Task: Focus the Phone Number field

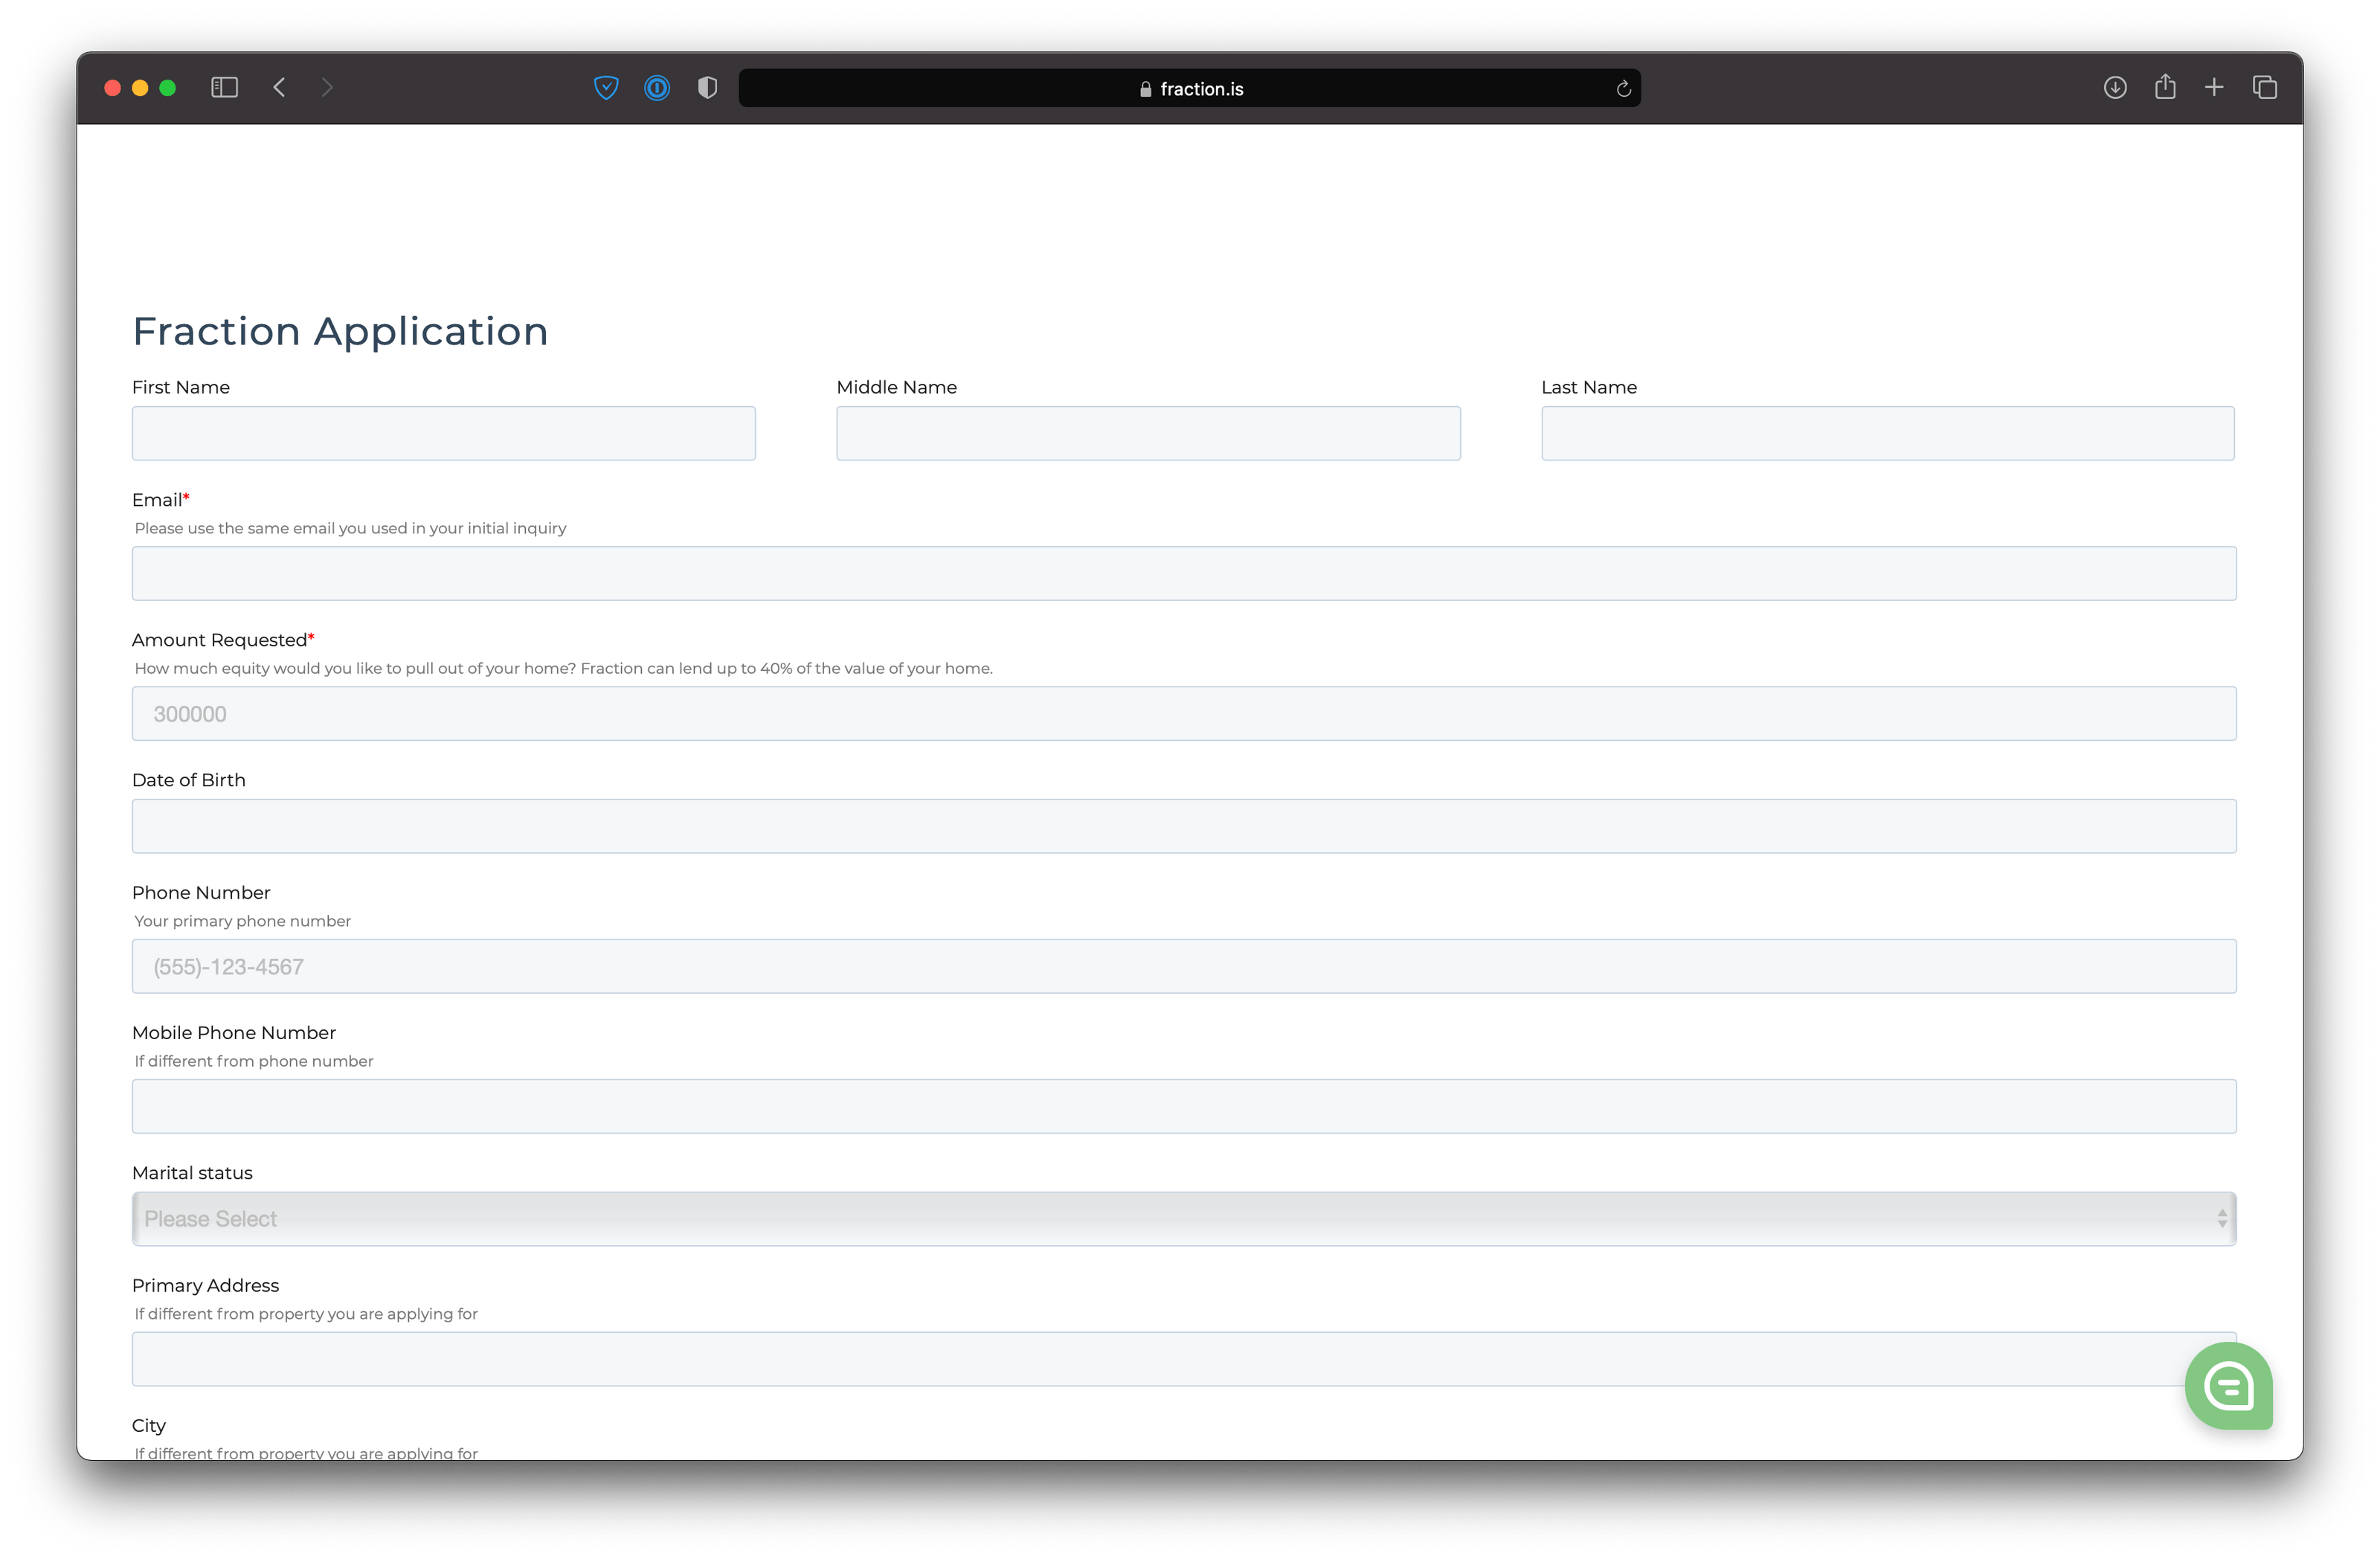Action: 1184,966
